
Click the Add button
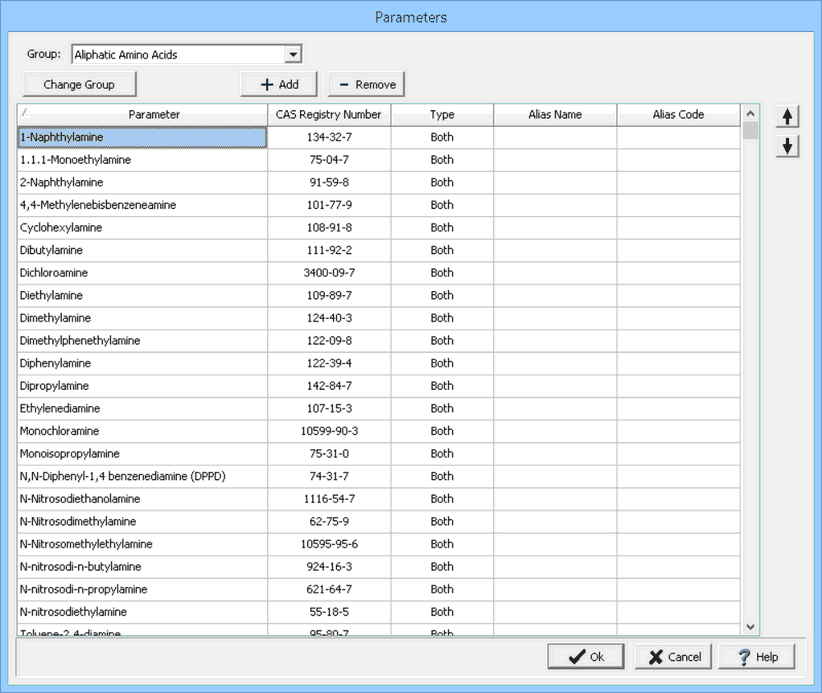[279, 85]
